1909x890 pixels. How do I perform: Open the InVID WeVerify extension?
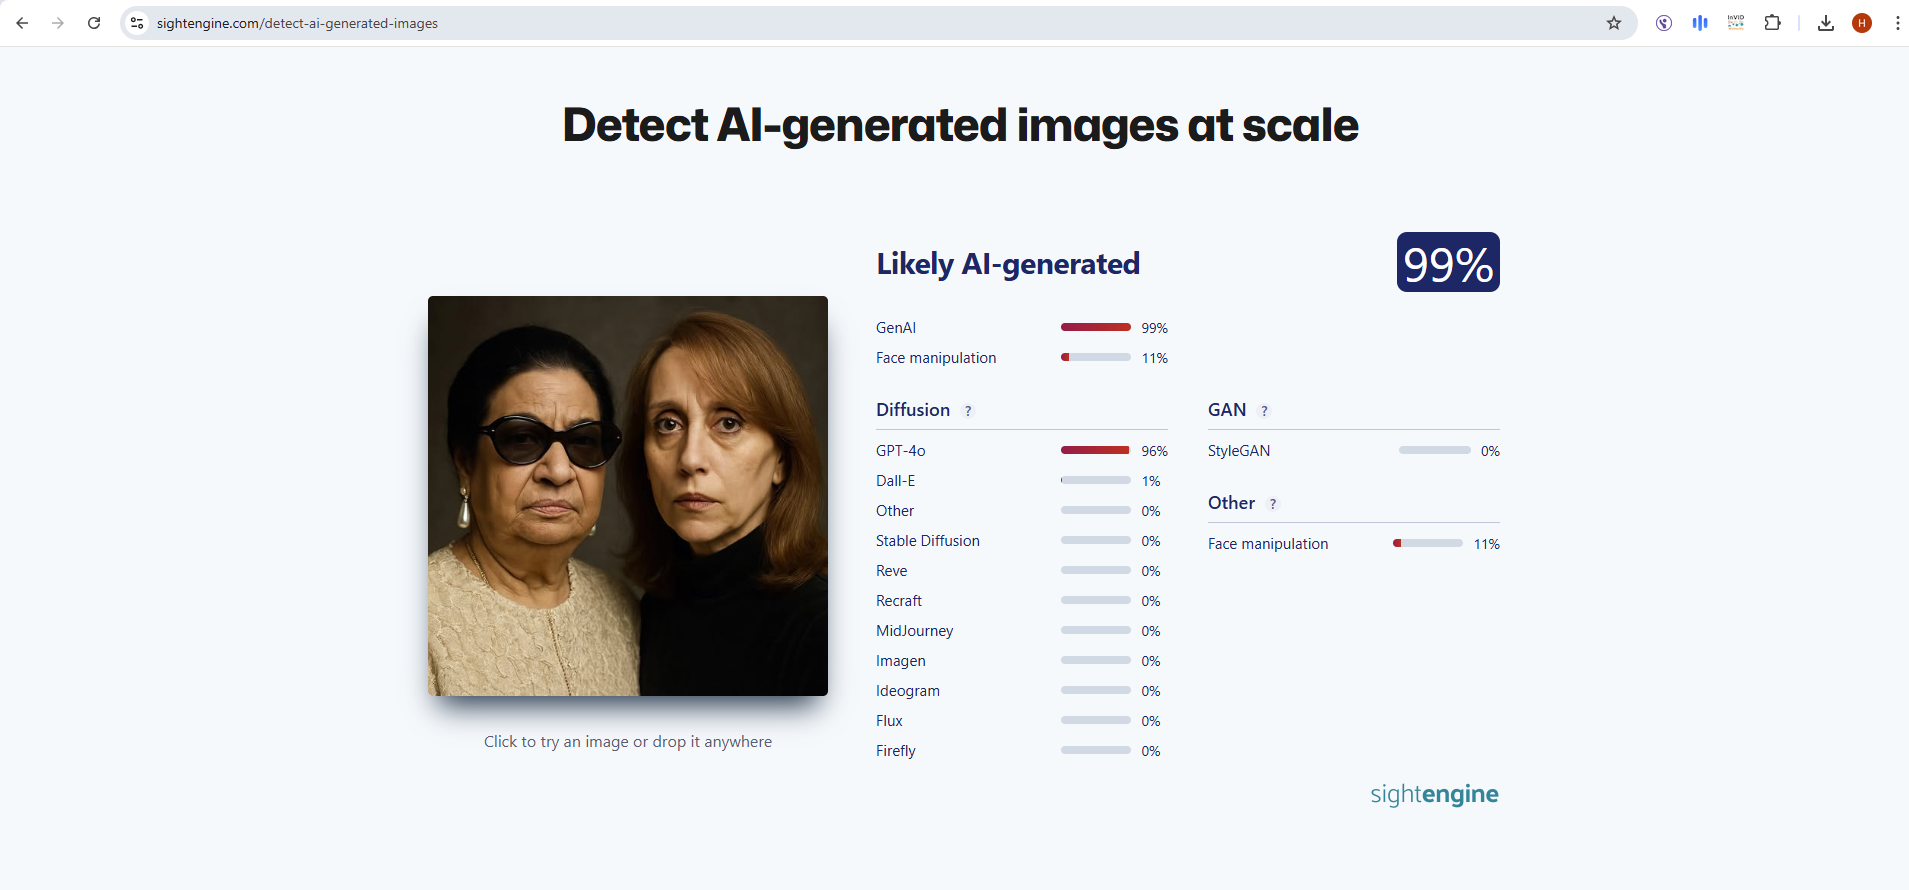click(1736, 22)
